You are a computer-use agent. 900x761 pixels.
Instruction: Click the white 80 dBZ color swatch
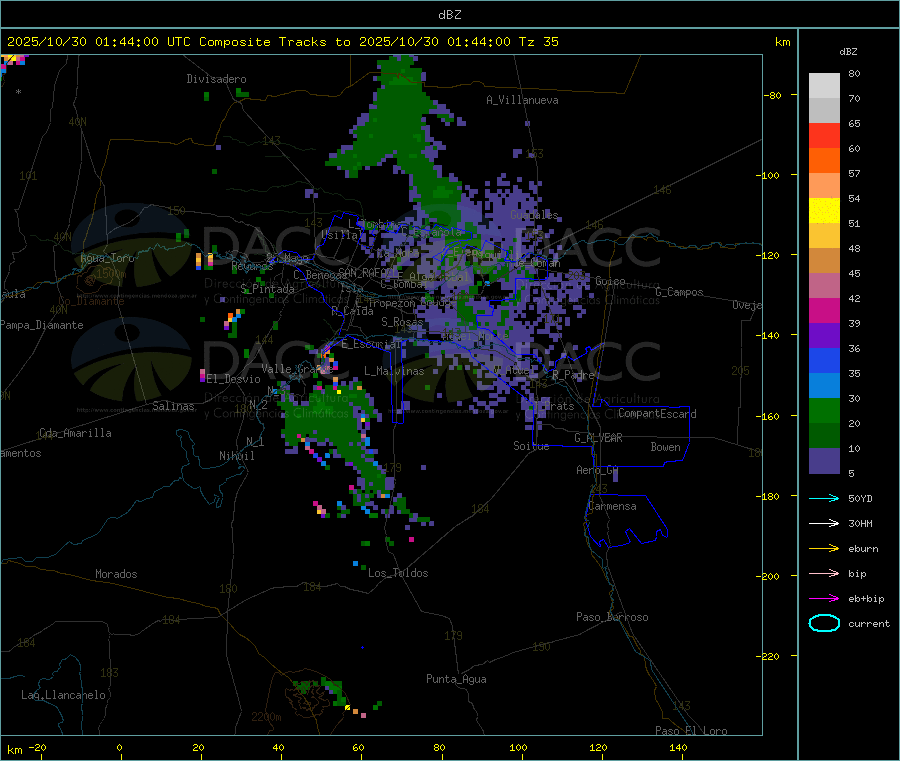pyautogui.click(x=824, y=86)
